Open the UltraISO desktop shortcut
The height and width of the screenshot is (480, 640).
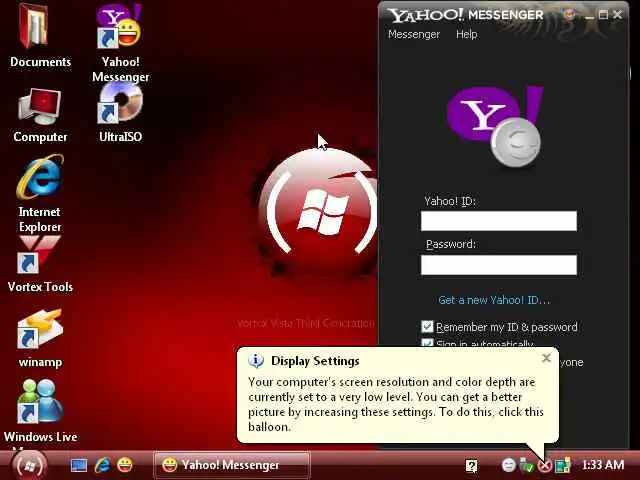click(x=120, y=112)
